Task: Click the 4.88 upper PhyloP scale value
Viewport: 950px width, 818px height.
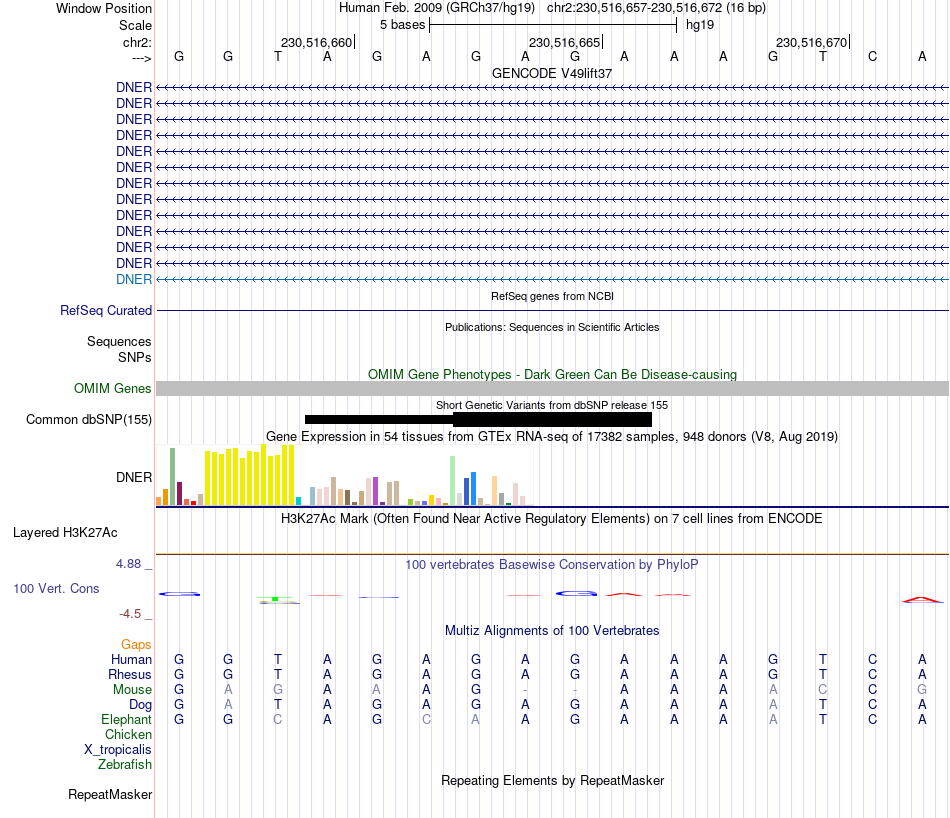Action: click(128, 564)
